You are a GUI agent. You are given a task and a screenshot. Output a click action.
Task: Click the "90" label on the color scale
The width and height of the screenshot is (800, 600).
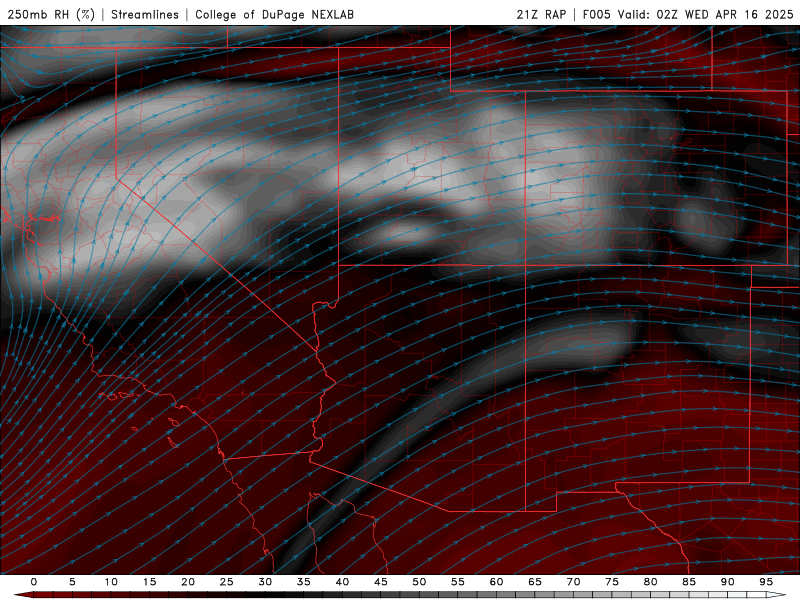coord(728,582)
